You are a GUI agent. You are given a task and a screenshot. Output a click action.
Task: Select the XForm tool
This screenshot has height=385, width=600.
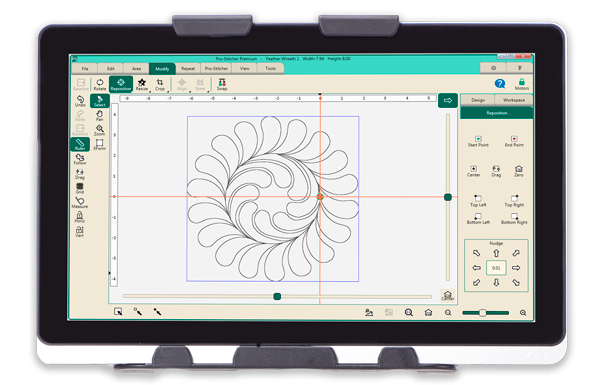coord(99,144)
